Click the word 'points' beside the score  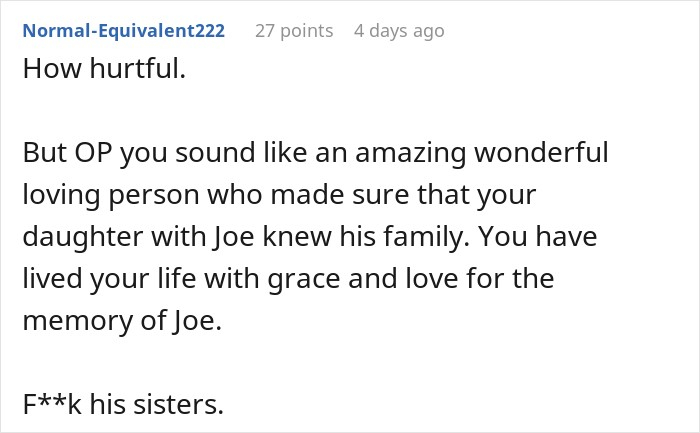point(307,32)
